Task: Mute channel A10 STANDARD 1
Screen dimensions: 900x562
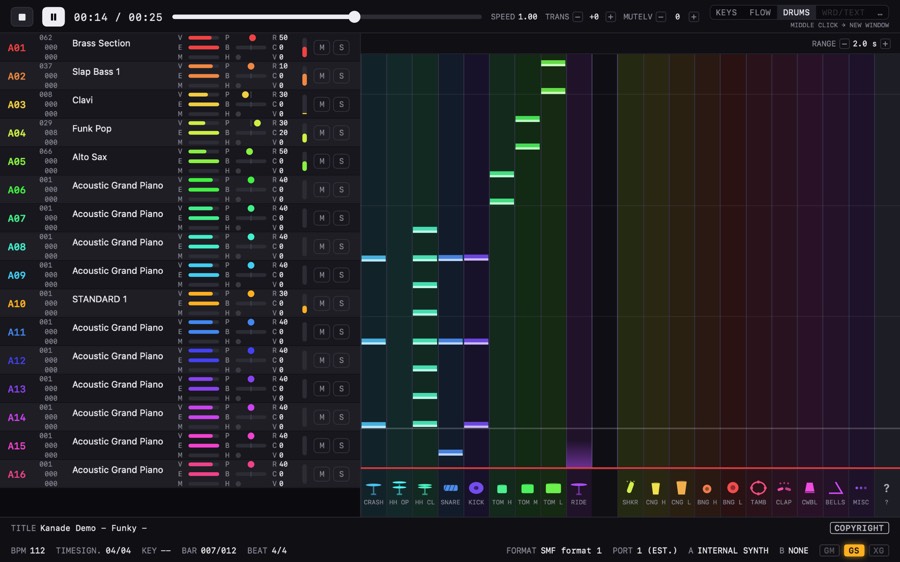Action: 322,303
